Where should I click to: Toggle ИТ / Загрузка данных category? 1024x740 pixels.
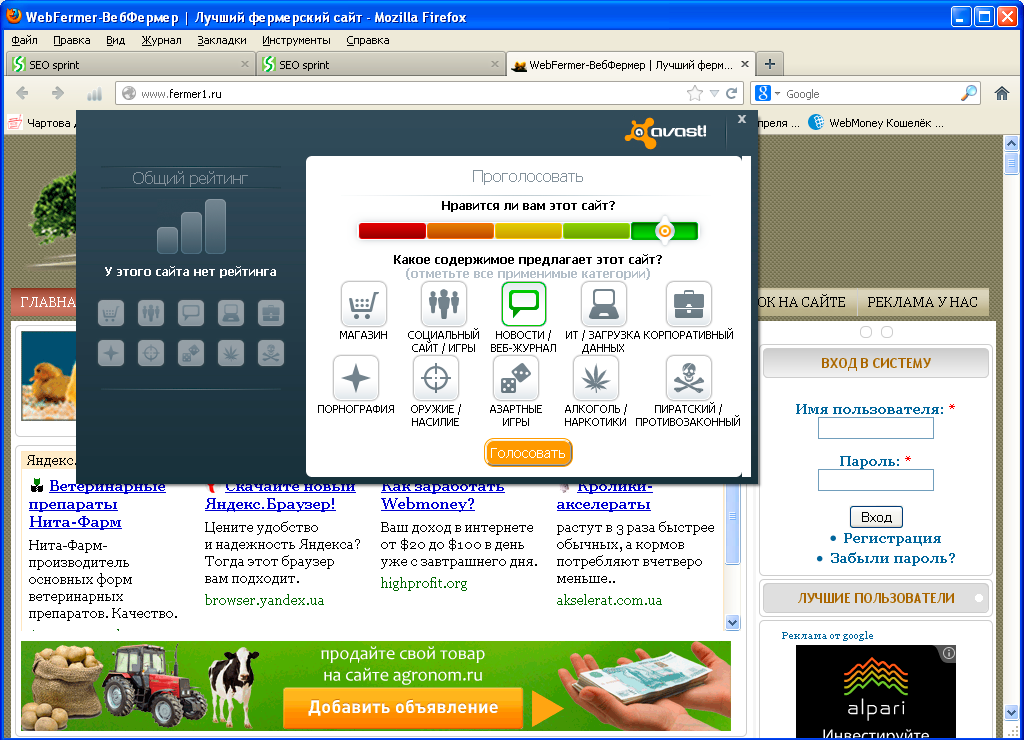(x=603, y=304)
